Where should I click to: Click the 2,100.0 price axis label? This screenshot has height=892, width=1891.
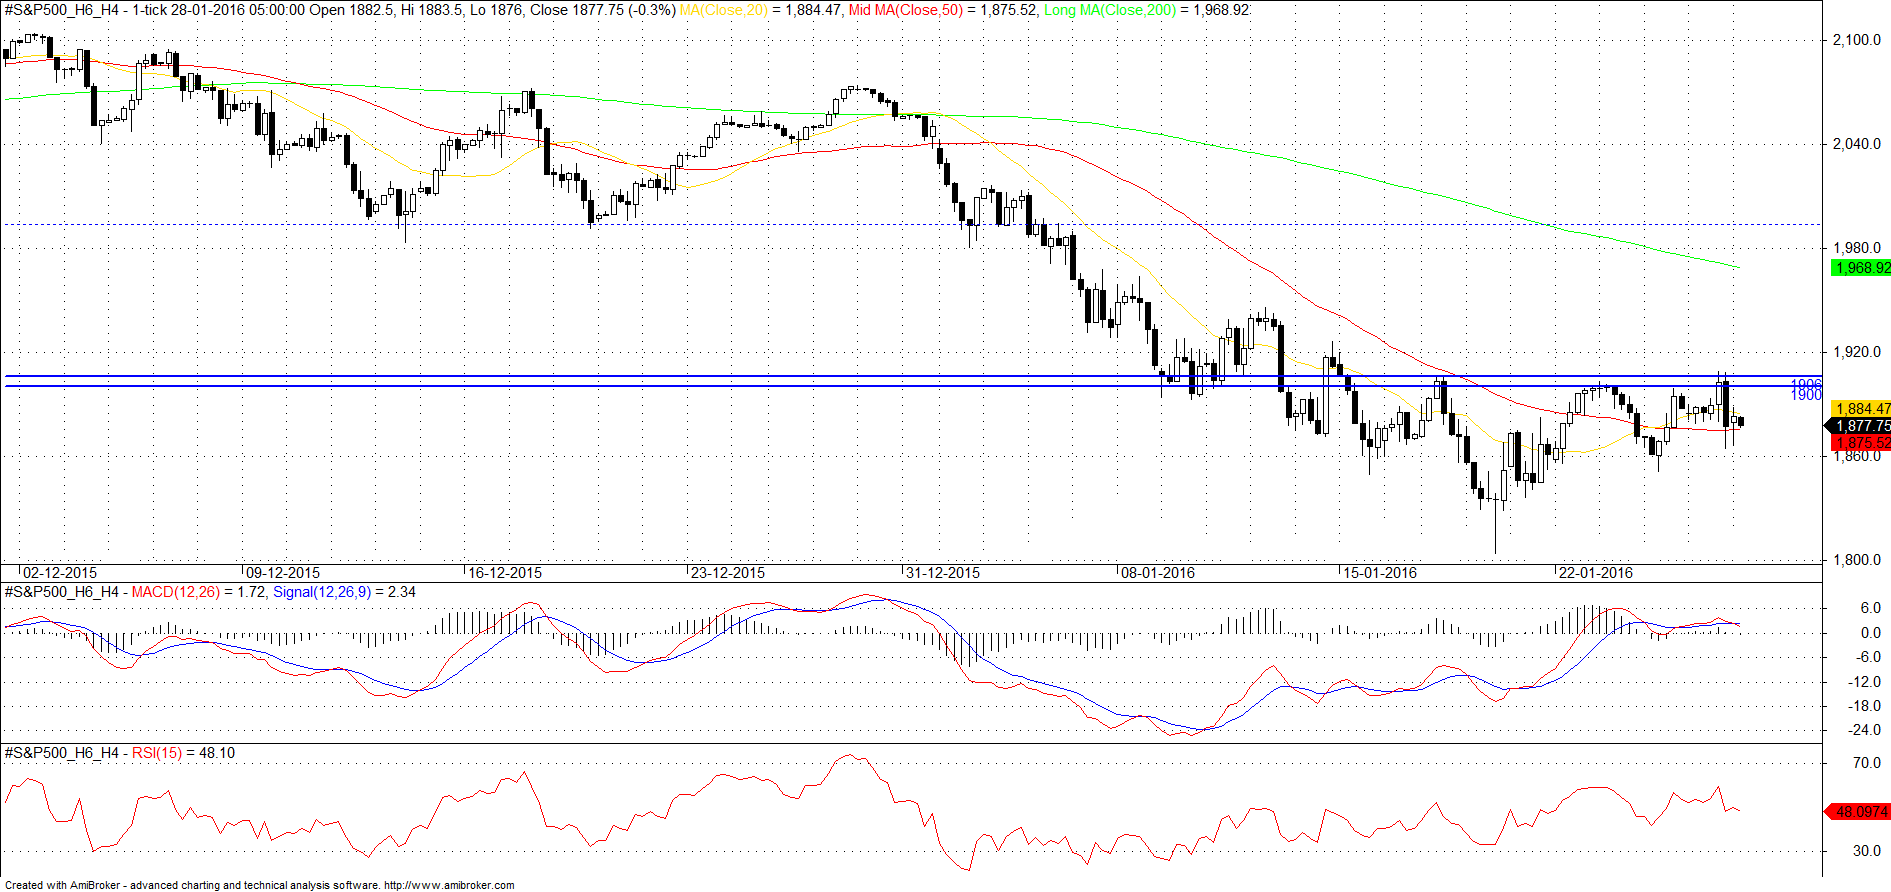(x=1856, y=40)
